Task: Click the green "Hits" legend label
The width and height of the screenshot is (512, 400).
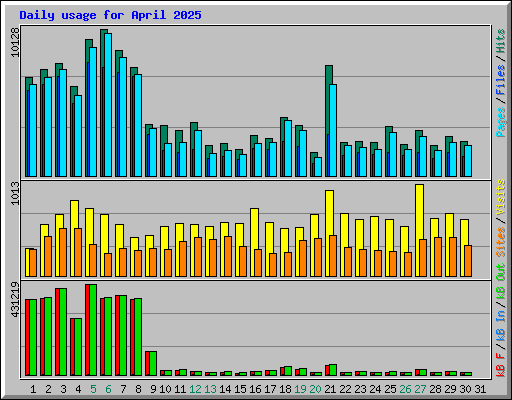Action: click(x=501, y=41)
